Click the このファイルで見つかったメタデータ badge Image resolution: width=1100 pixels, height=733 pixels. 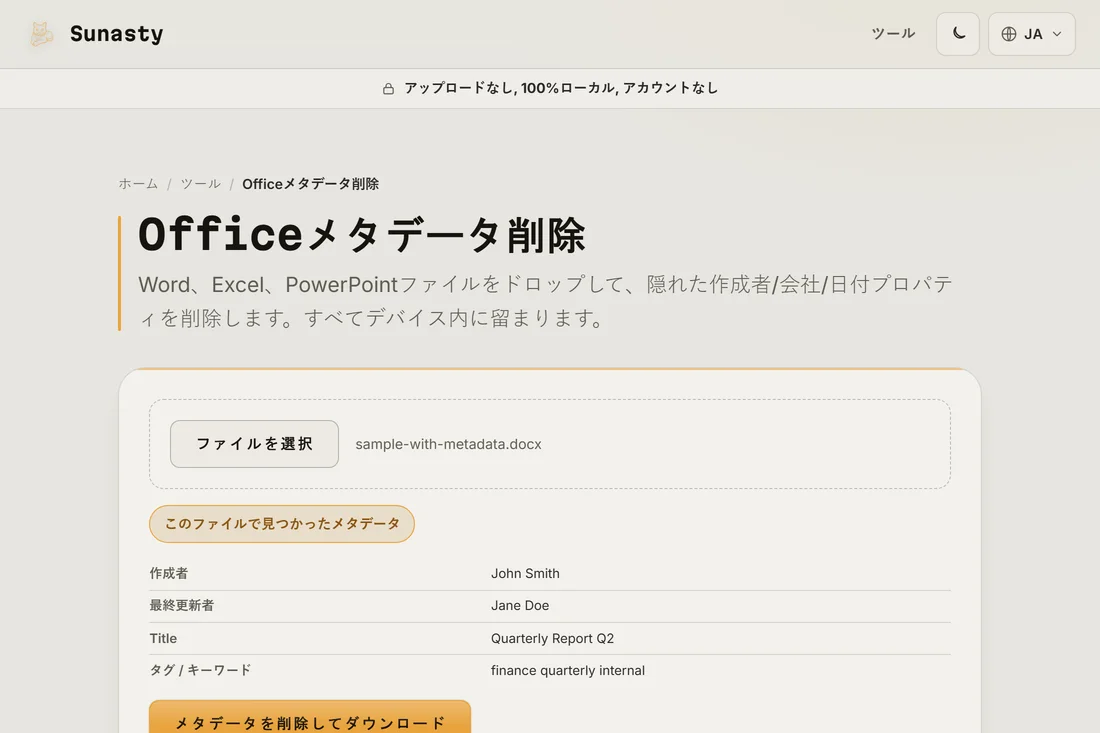[x=281, y=524]
